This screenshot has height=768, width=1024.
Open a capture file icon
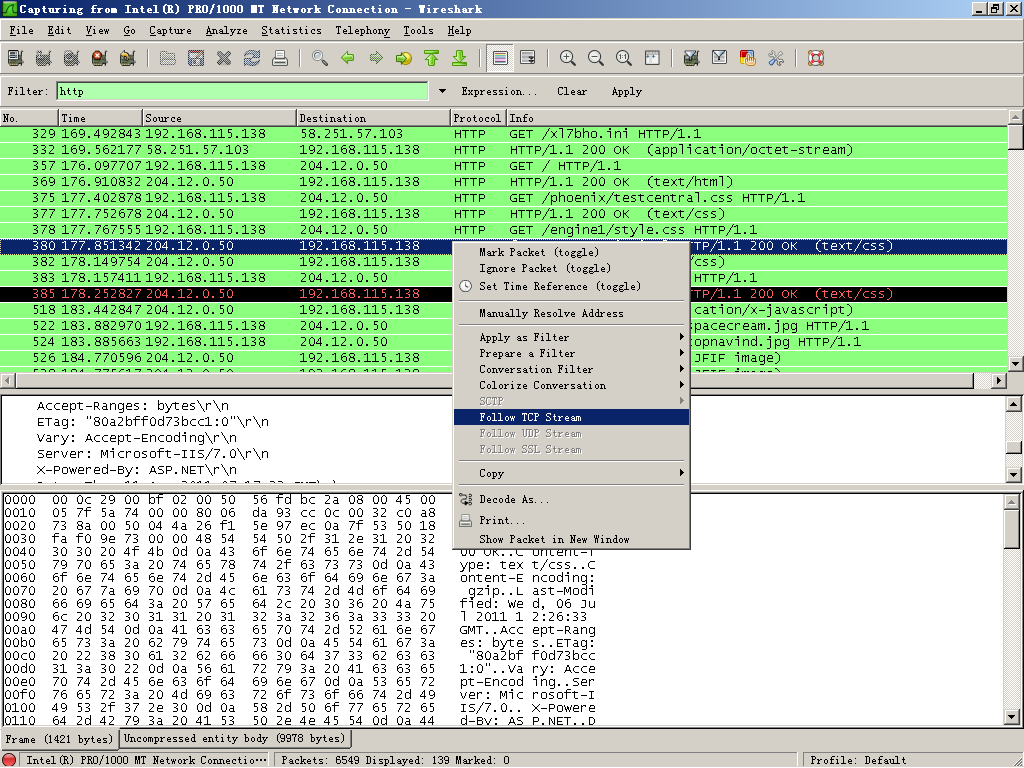tap(167, 58)
